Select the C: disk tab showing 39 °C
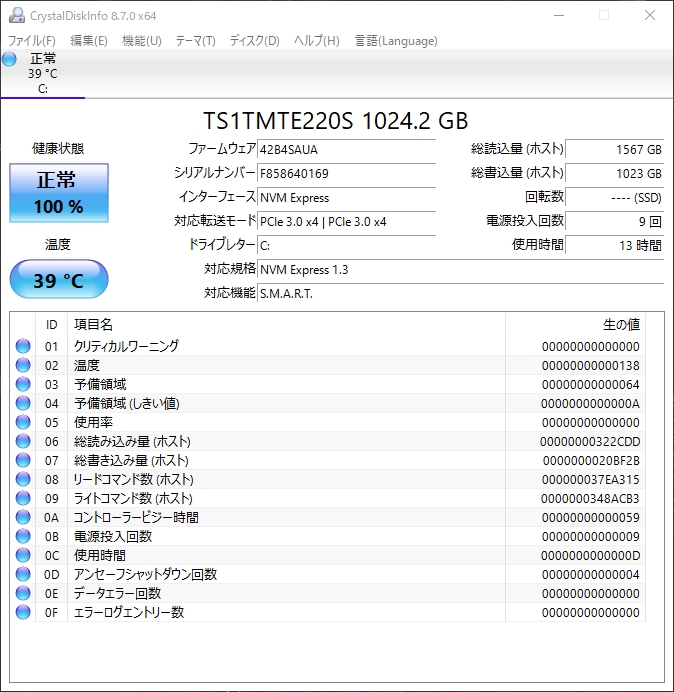The image size is (674, 692). pyautogui.click(x=43, y=74)
